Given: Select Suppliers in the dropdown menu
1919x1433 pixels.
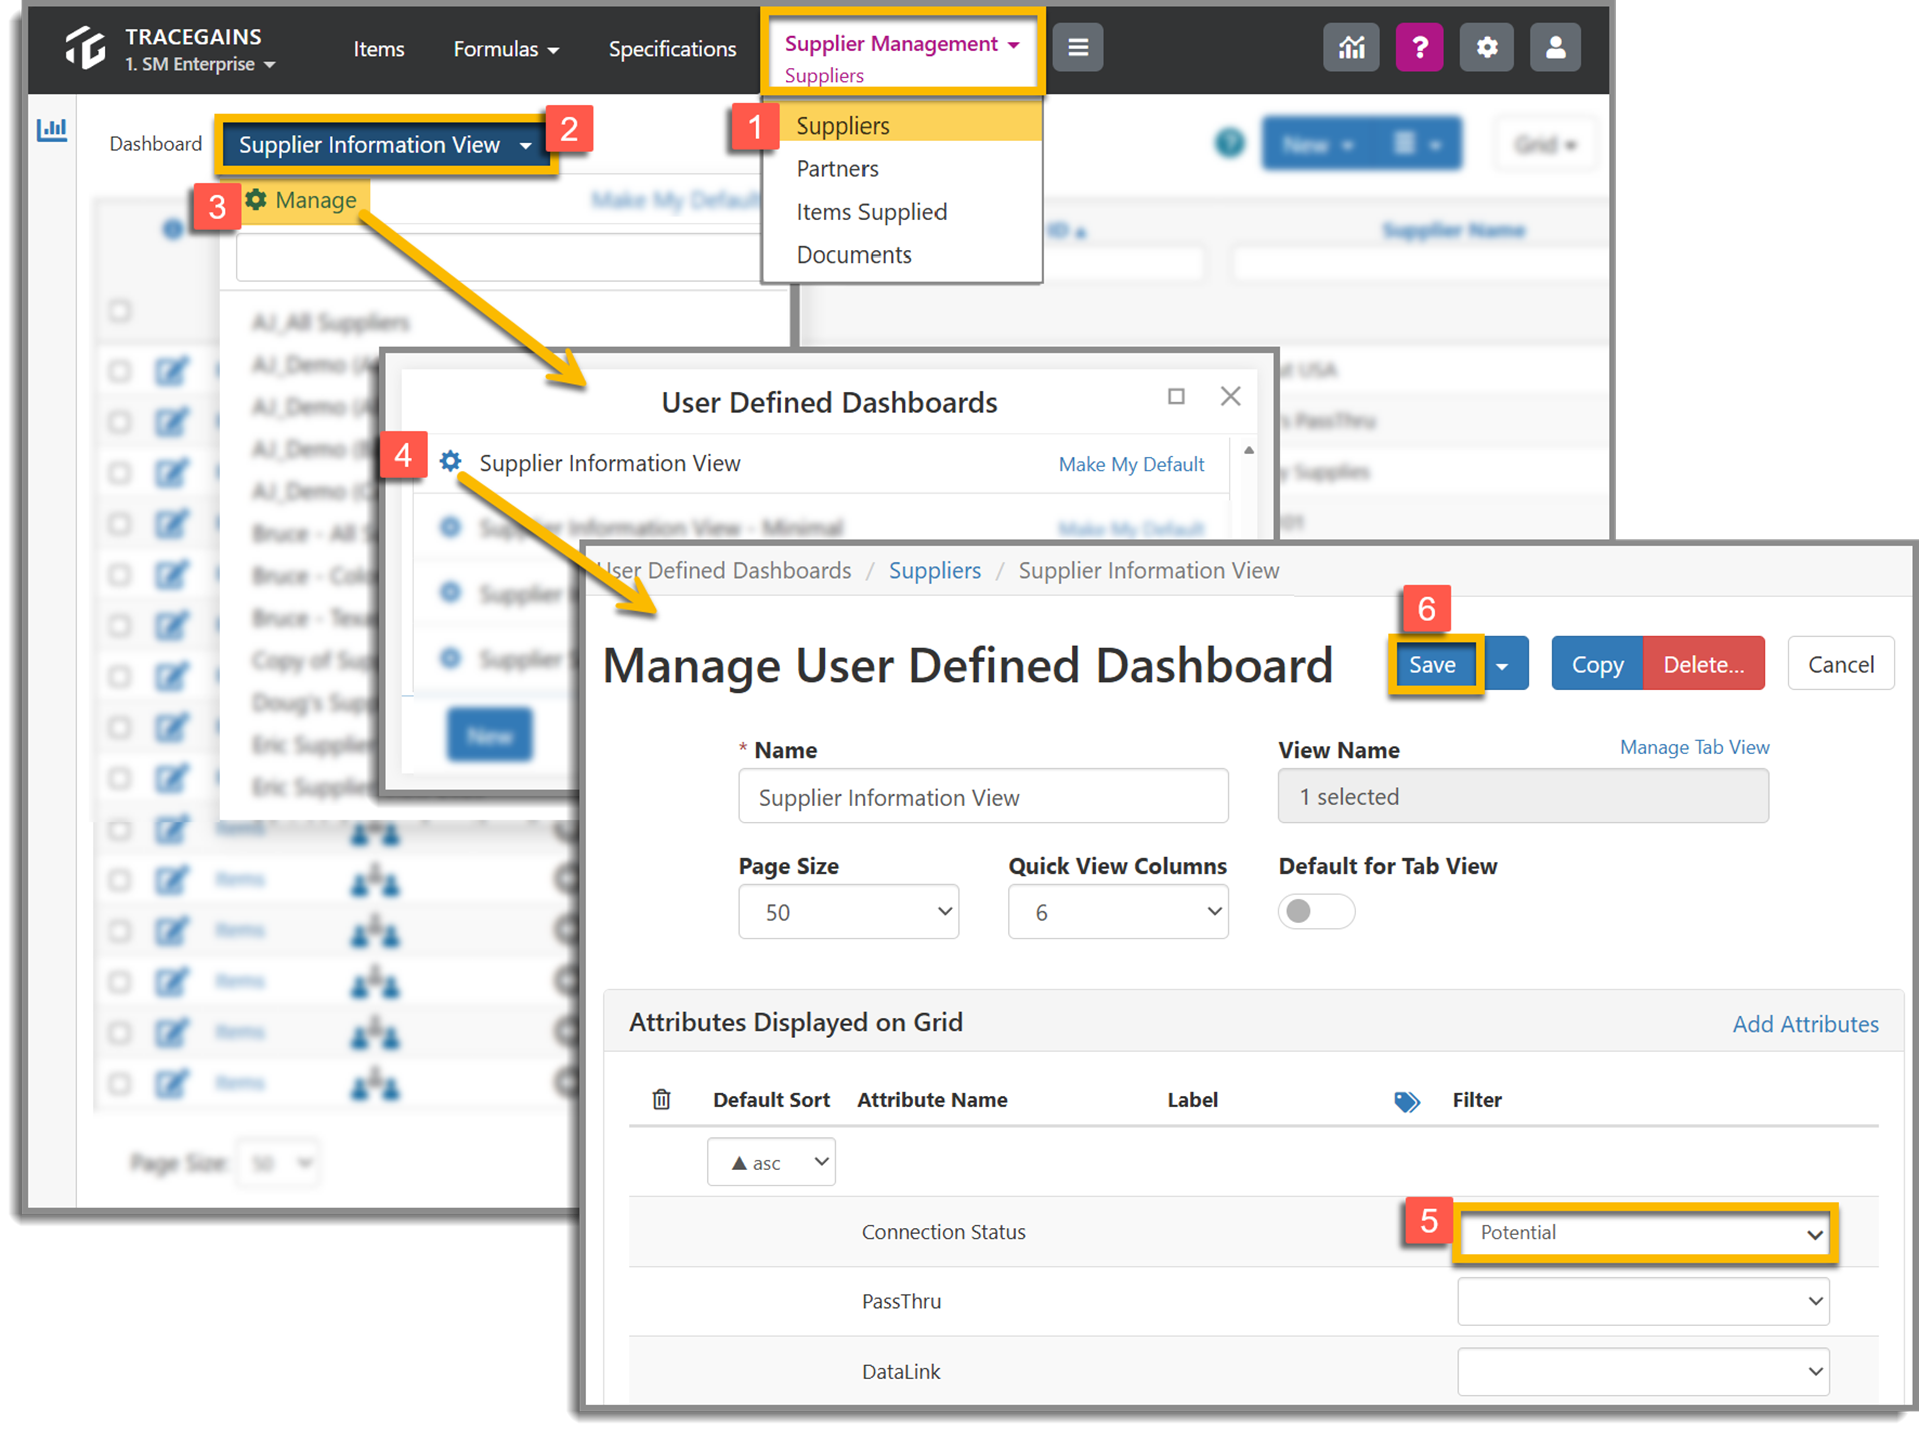Looking at the screenshot, I should click(x=902, y=125).
